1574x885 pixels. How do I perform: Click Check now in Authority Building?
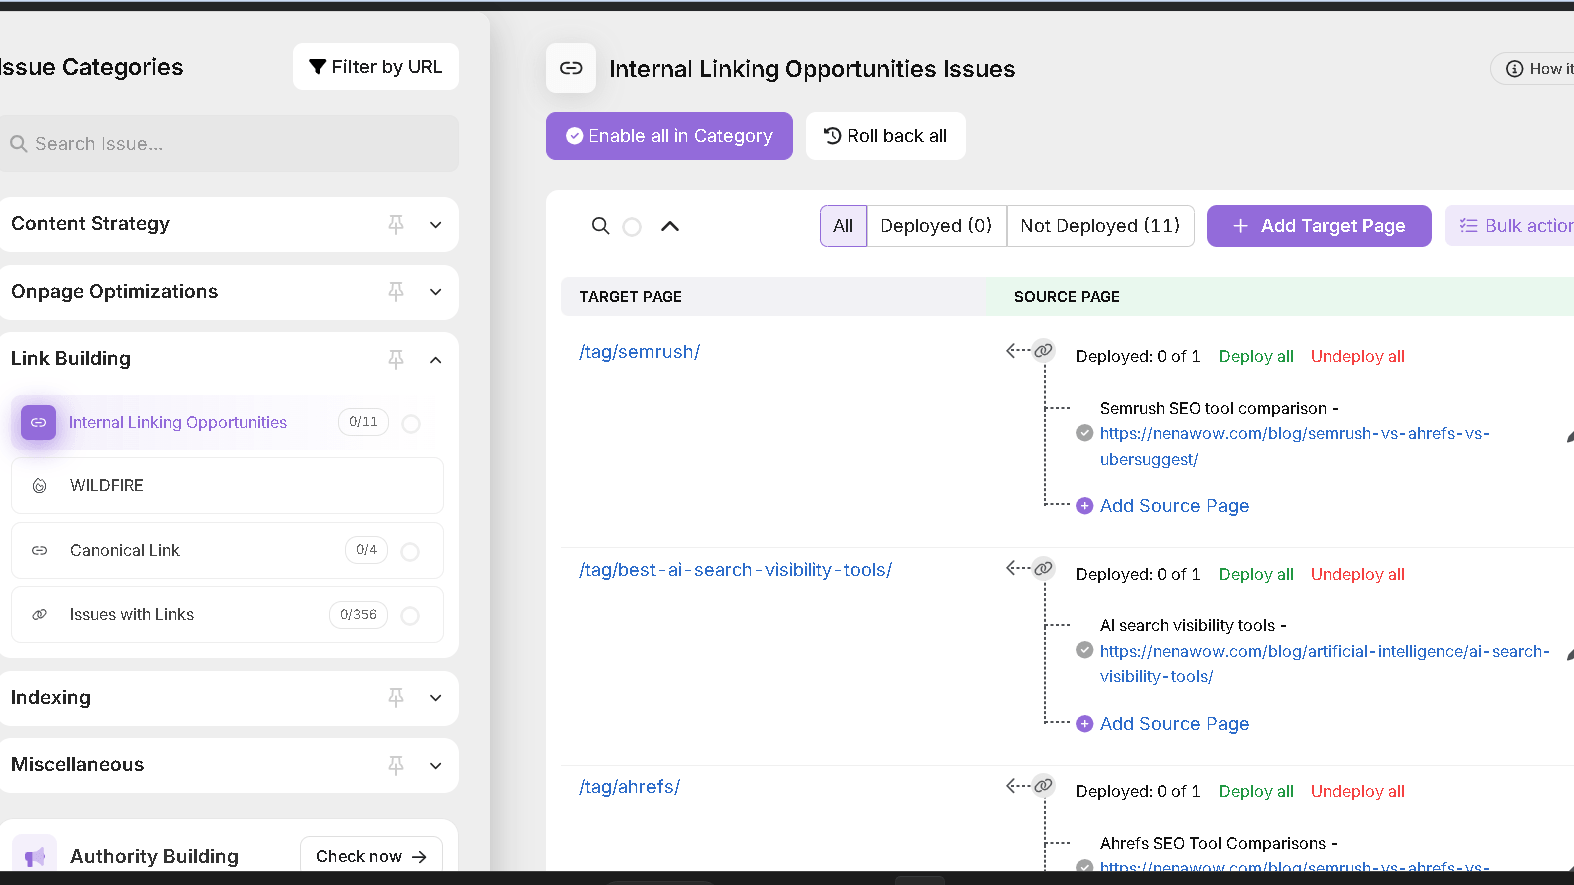[x=371, y=856]
